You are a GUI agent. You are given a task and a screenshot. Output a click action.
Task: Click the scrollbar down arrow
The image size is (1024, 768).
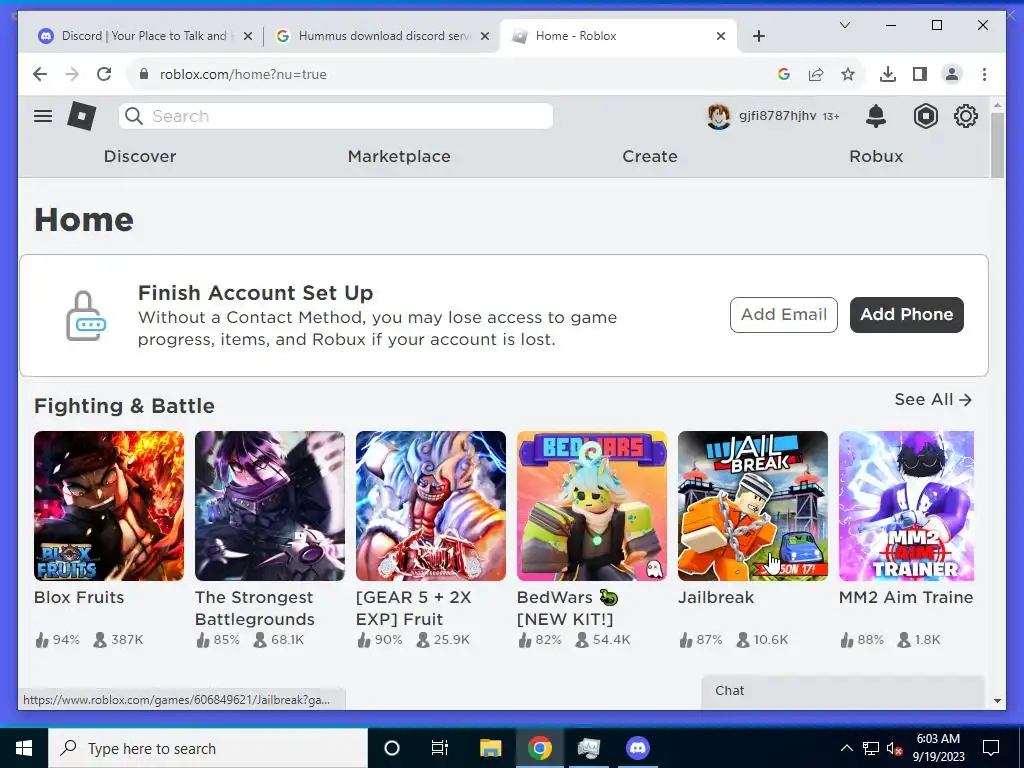pyautogui.click(x=997, y=701)
